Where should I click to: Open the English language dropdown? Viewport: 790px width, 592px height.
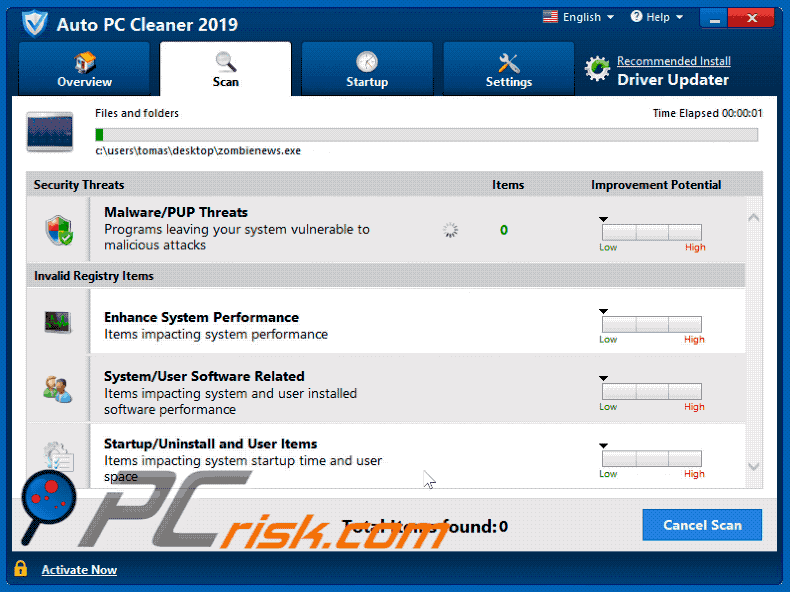[x=588, y=17]
